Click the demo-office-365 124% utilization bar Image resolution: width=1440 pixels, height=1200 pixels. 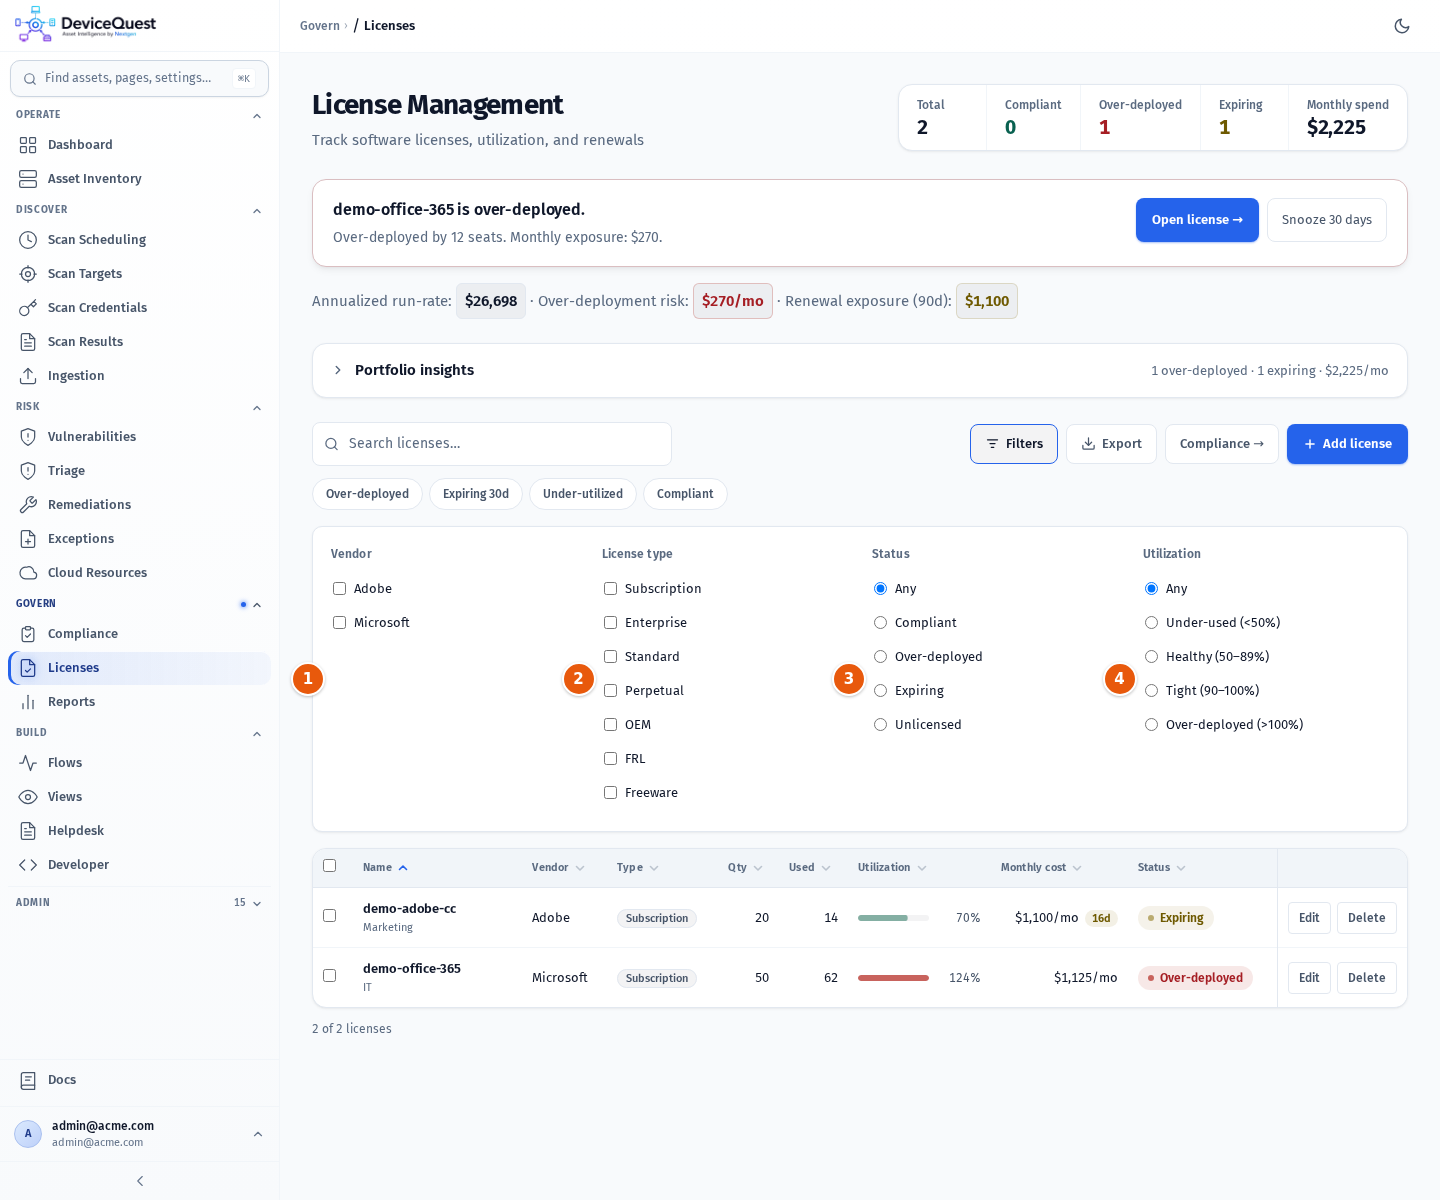tap(893, 978)
